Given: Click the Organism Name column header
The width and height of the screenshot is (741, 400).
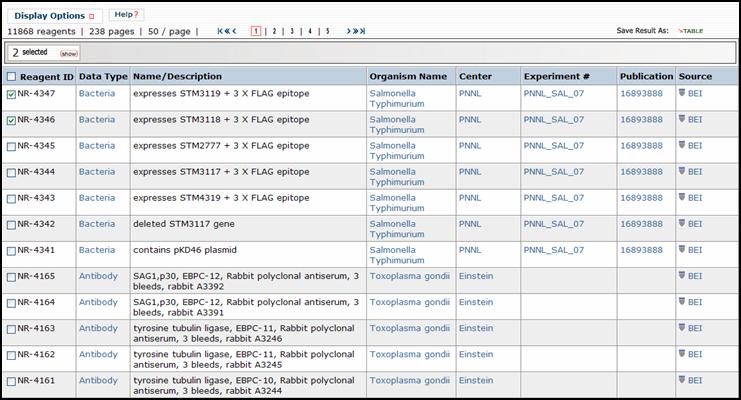Looking at the screenshot, I should pyautogui.click(x=407, y=77).
